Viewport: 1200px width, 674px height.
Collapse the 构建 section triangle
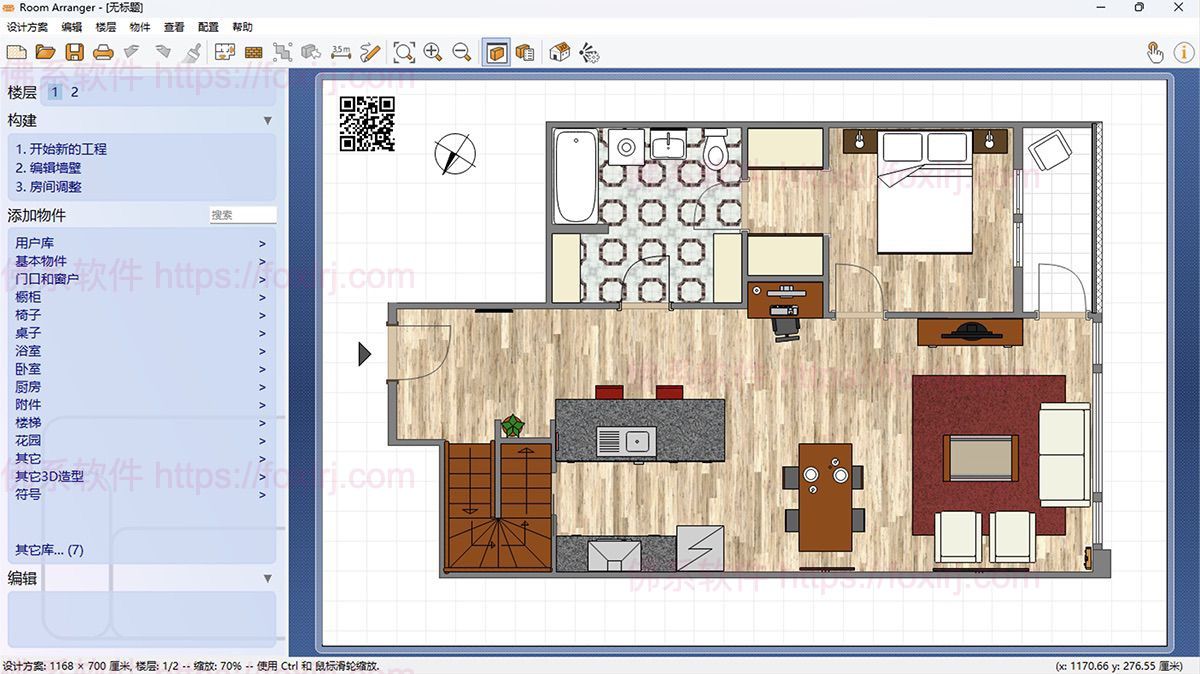click(267, 121)
